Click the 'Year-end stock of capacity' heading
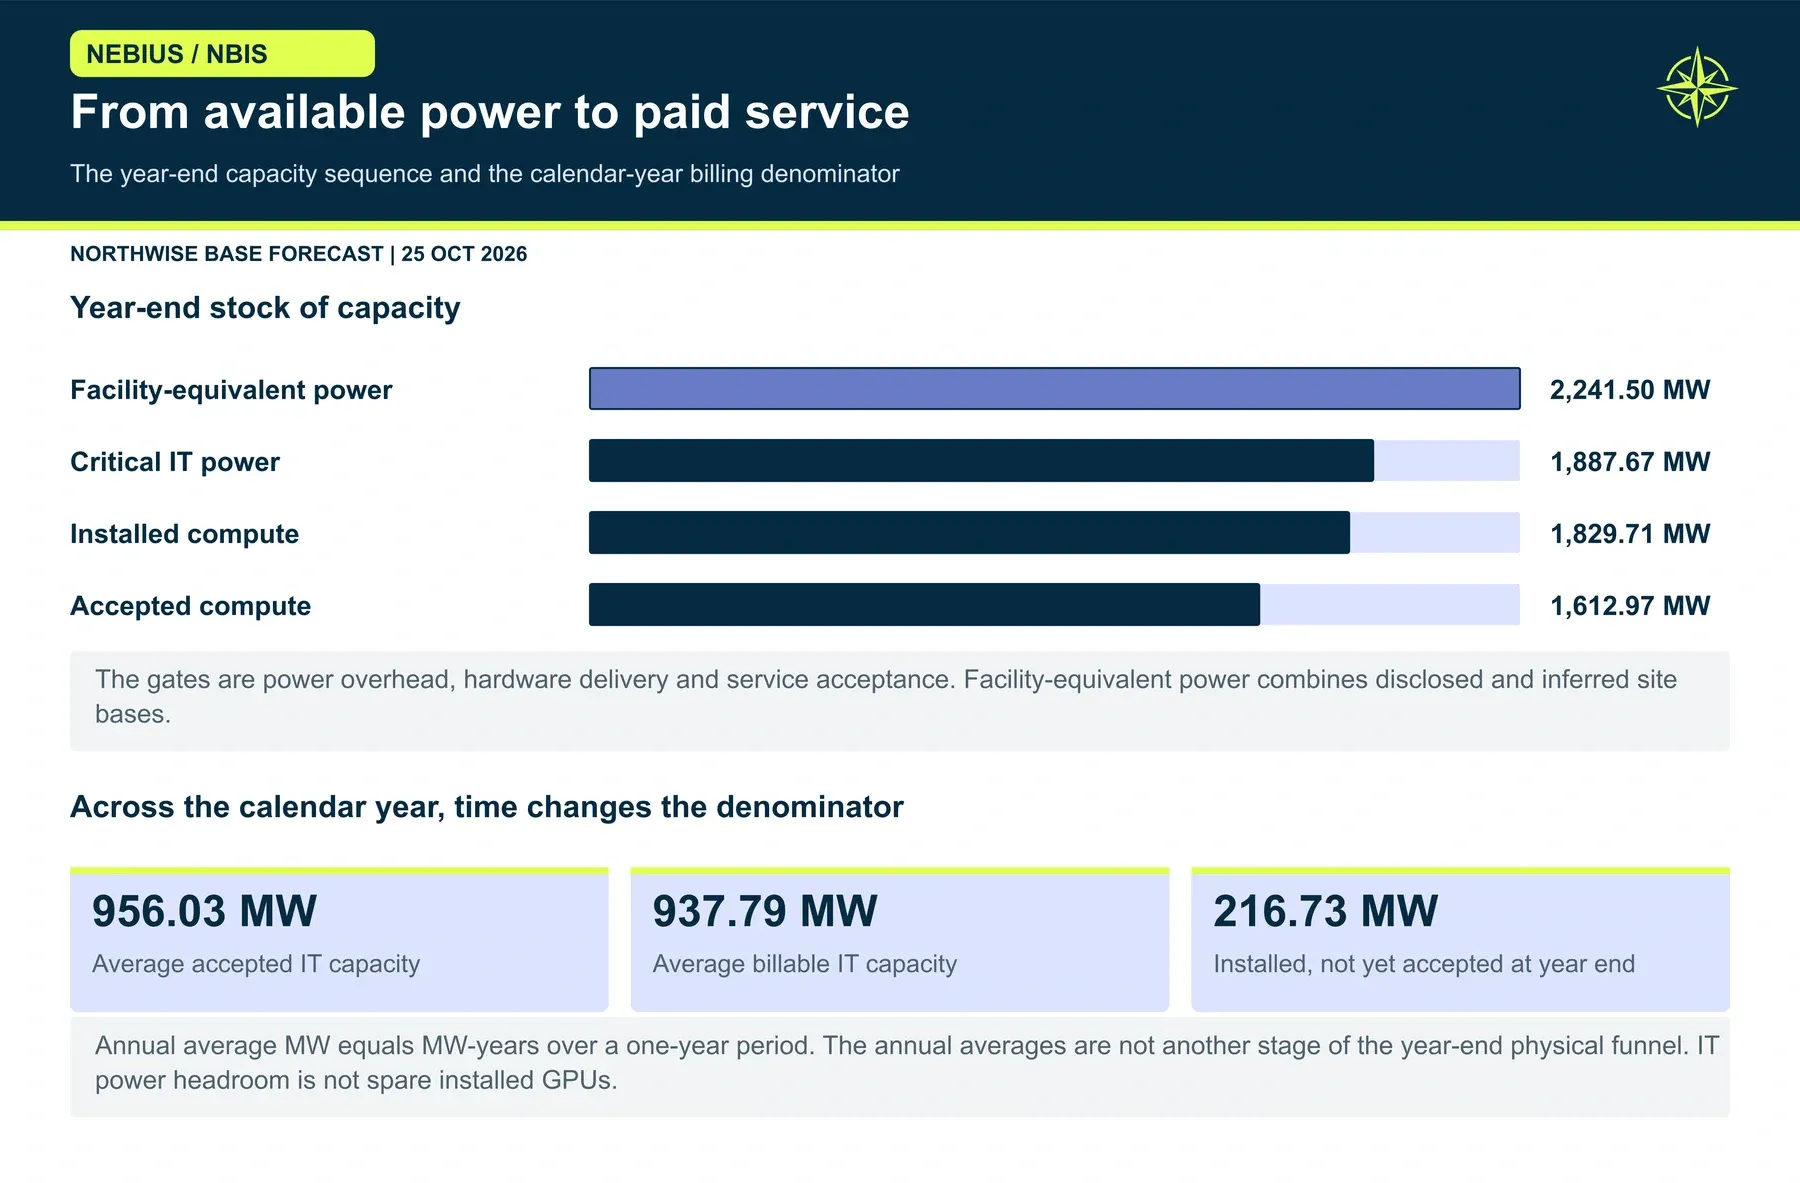The width and height of the screenshot is (1800, 1183). pyautogui.click(x=265, y=308)
